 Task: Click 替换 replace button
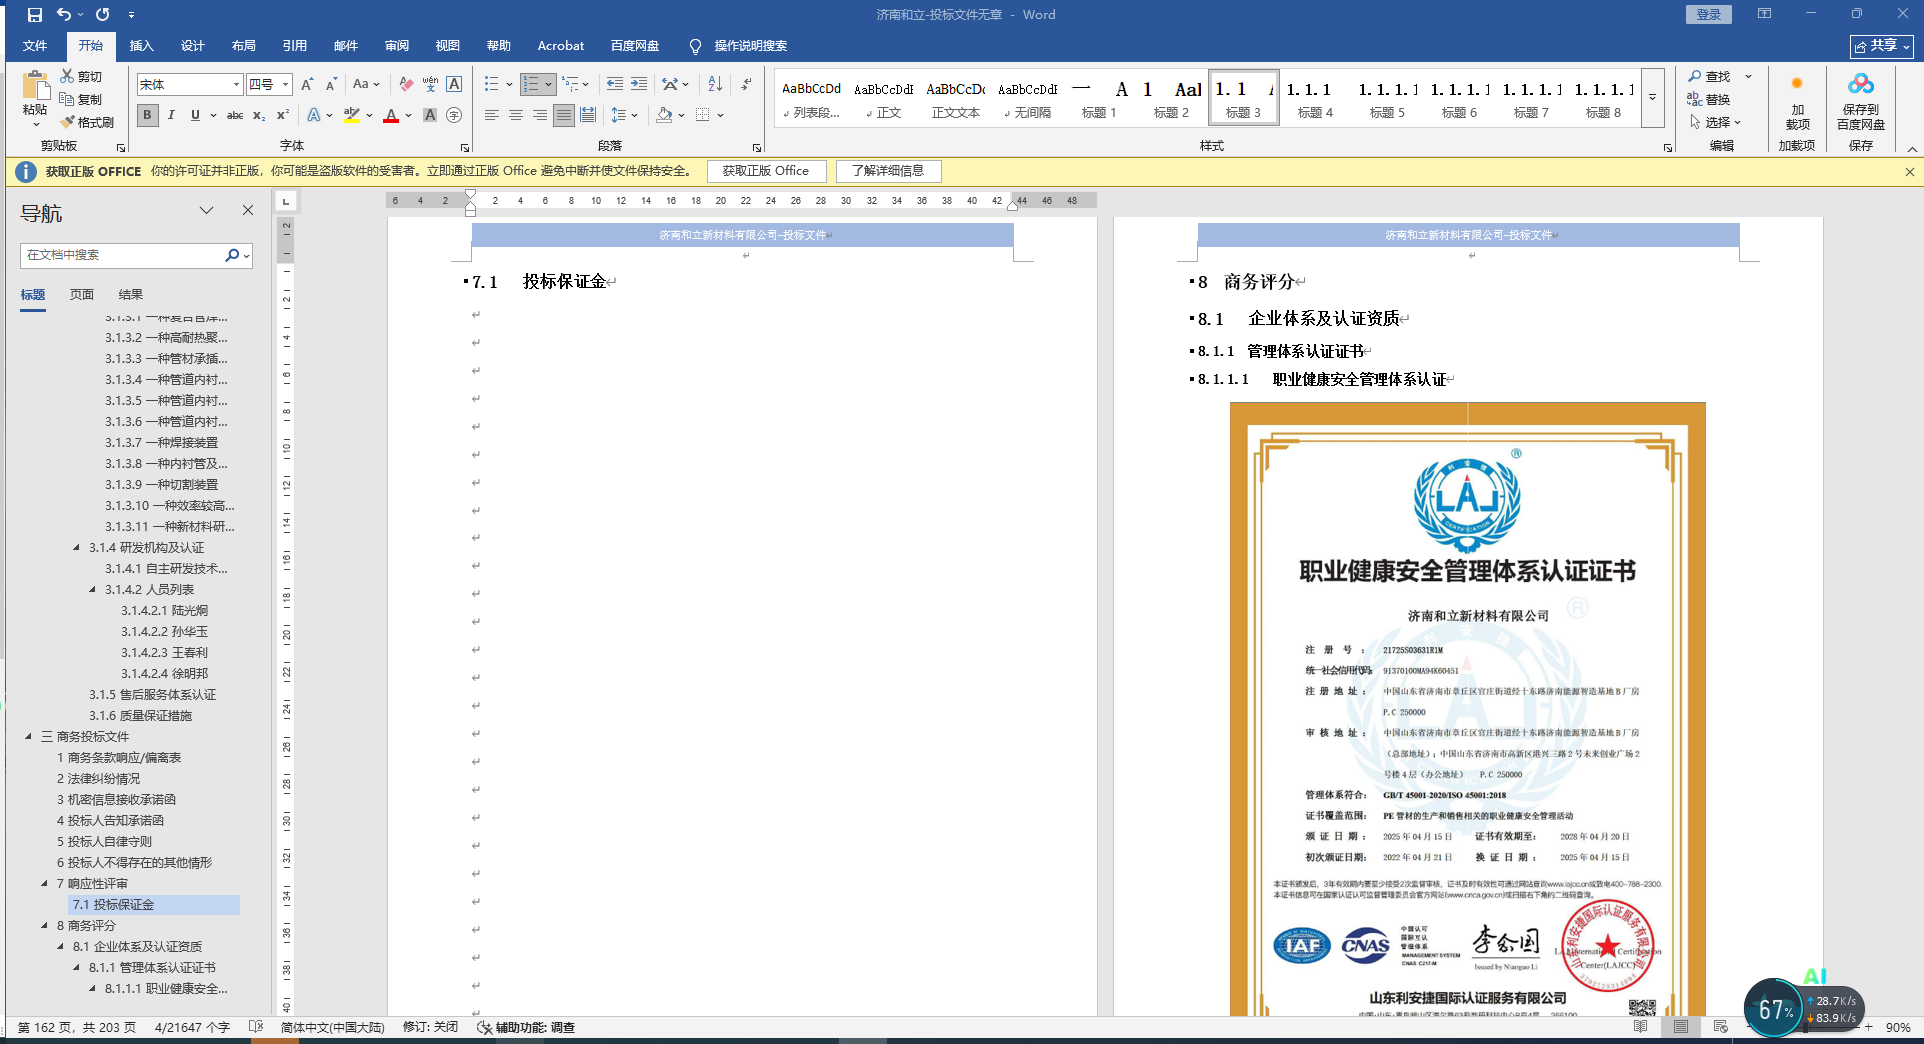pos(1709,99)
